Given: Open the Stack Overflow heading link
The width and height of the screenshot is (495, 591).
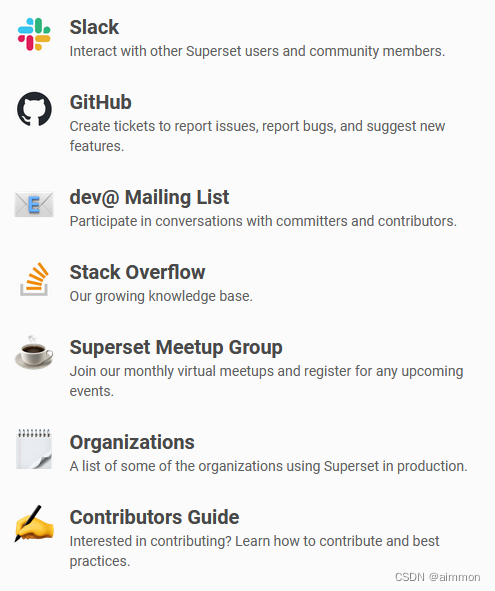Looking at the screenshot, I should click(x=137, y=272).
